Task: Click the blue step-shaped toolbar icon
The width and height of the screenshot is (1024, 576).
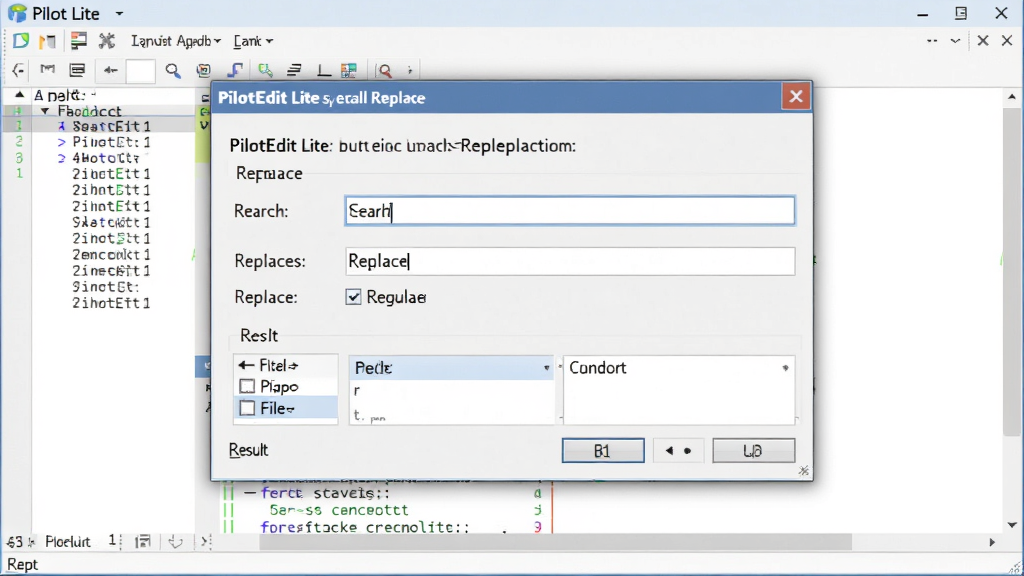Action: click(234, 70)
